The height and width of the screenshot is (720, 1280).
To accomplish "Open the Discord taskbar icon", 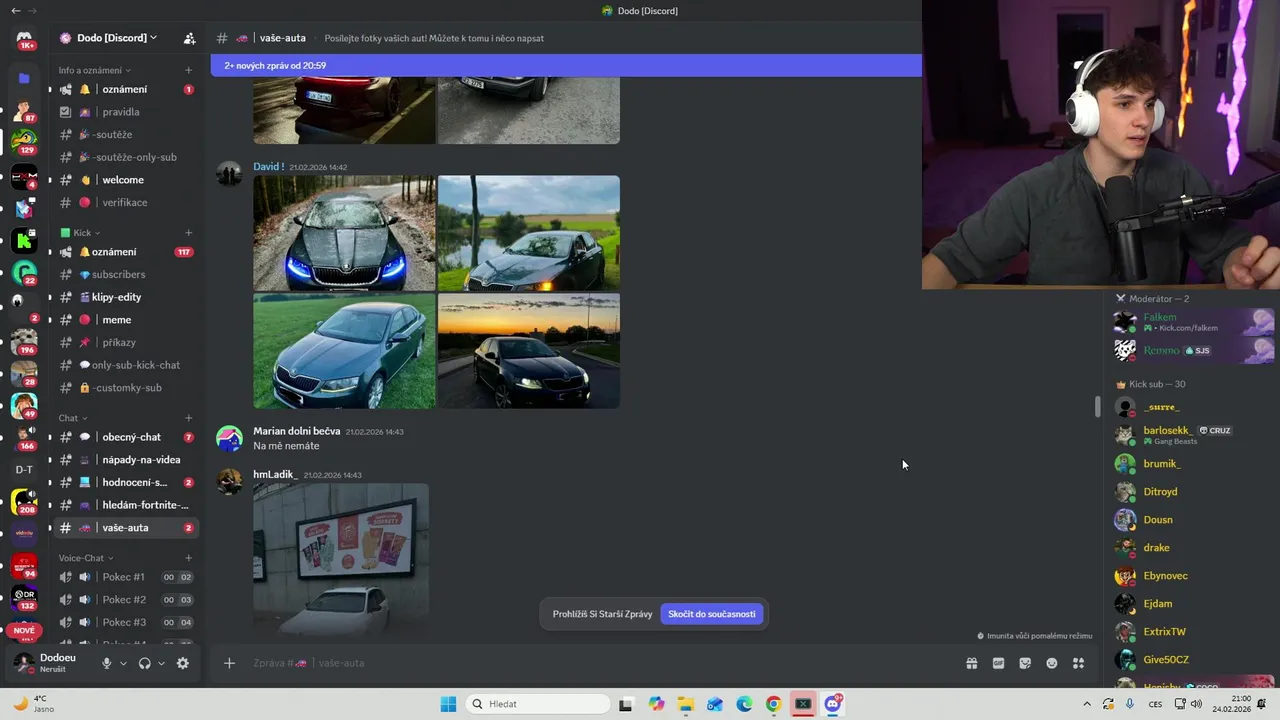I will coord(832,704).
